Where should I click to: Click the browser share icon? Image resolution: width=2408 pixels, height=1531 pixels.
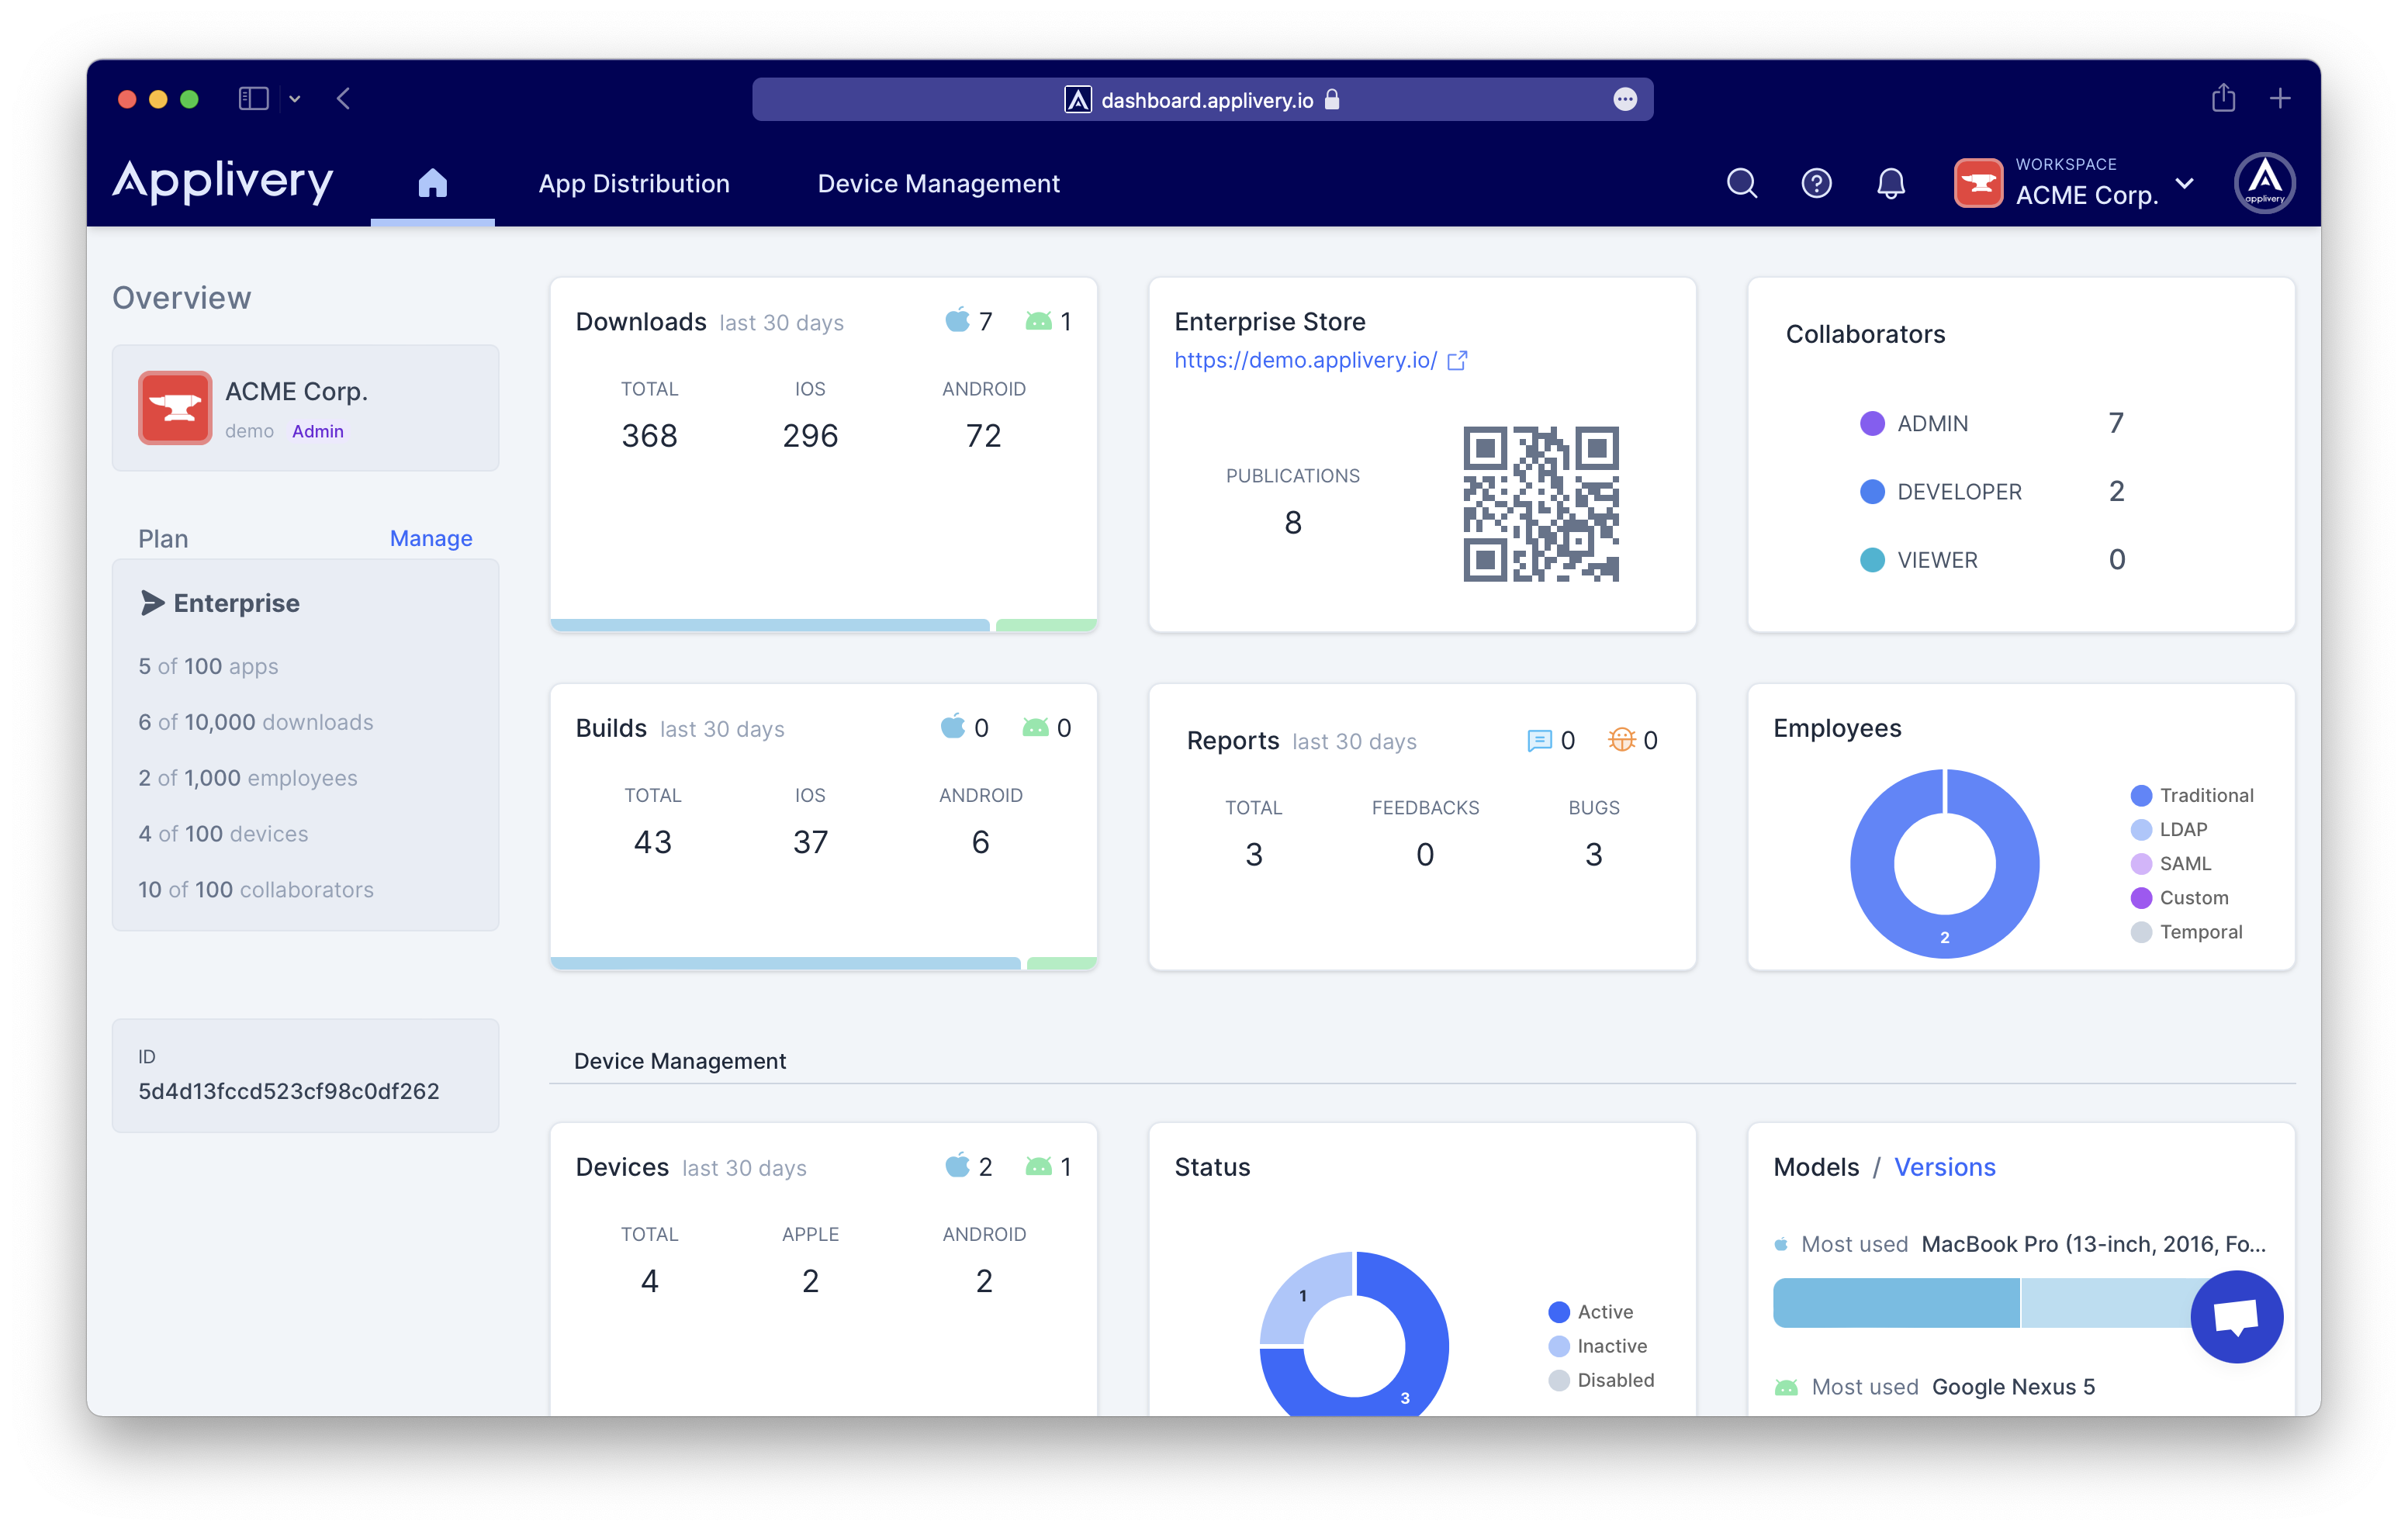coord(2223,97)
